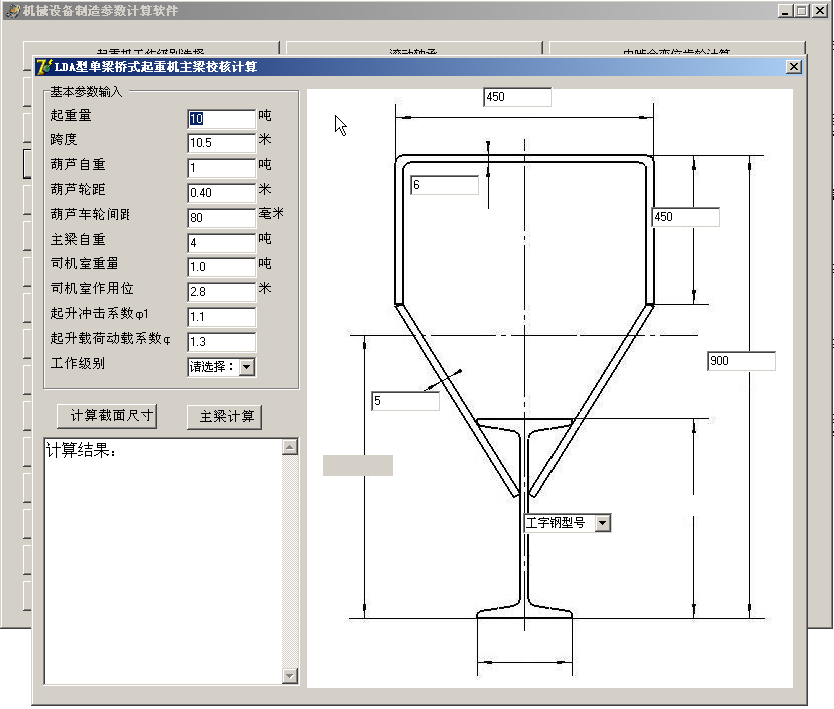
Task: Click the LDA dialog title bar icon
Action: point(44,67)
